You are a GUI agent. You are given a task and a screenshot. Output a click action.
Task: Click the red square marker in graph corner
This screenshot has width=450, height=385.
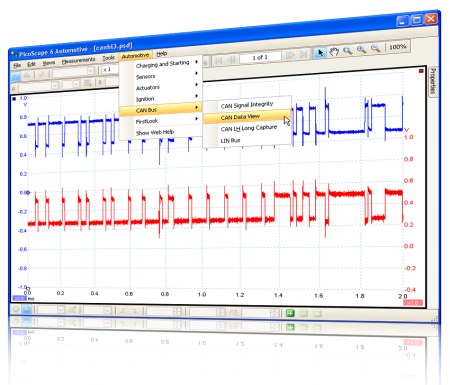tap(421, 71)
